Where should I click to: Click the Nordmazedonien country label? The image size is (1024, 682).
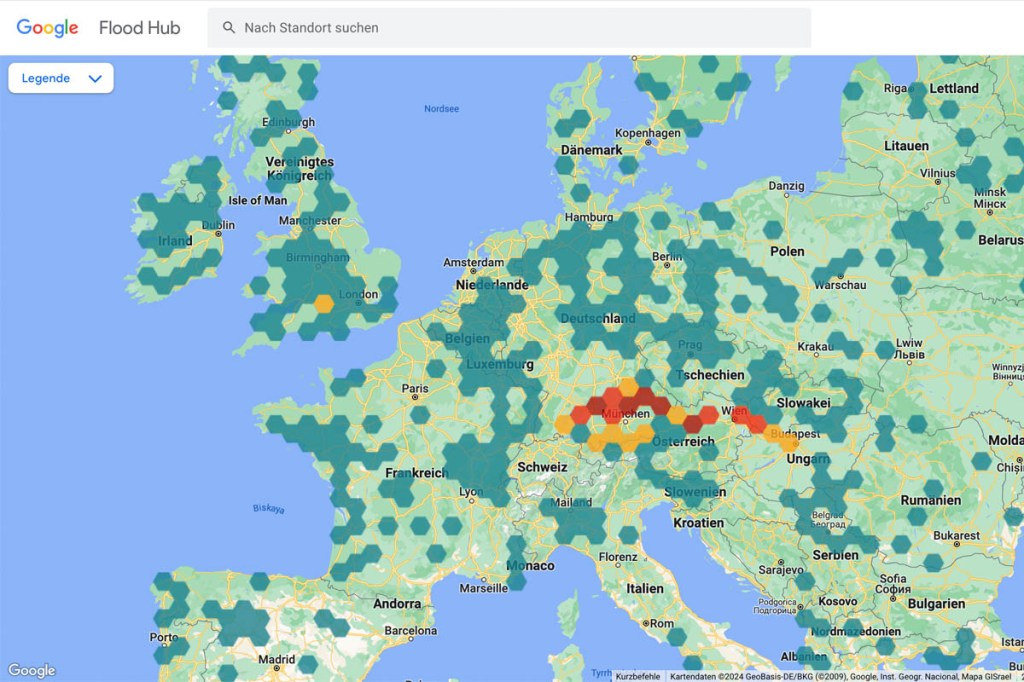coord(856,632)
